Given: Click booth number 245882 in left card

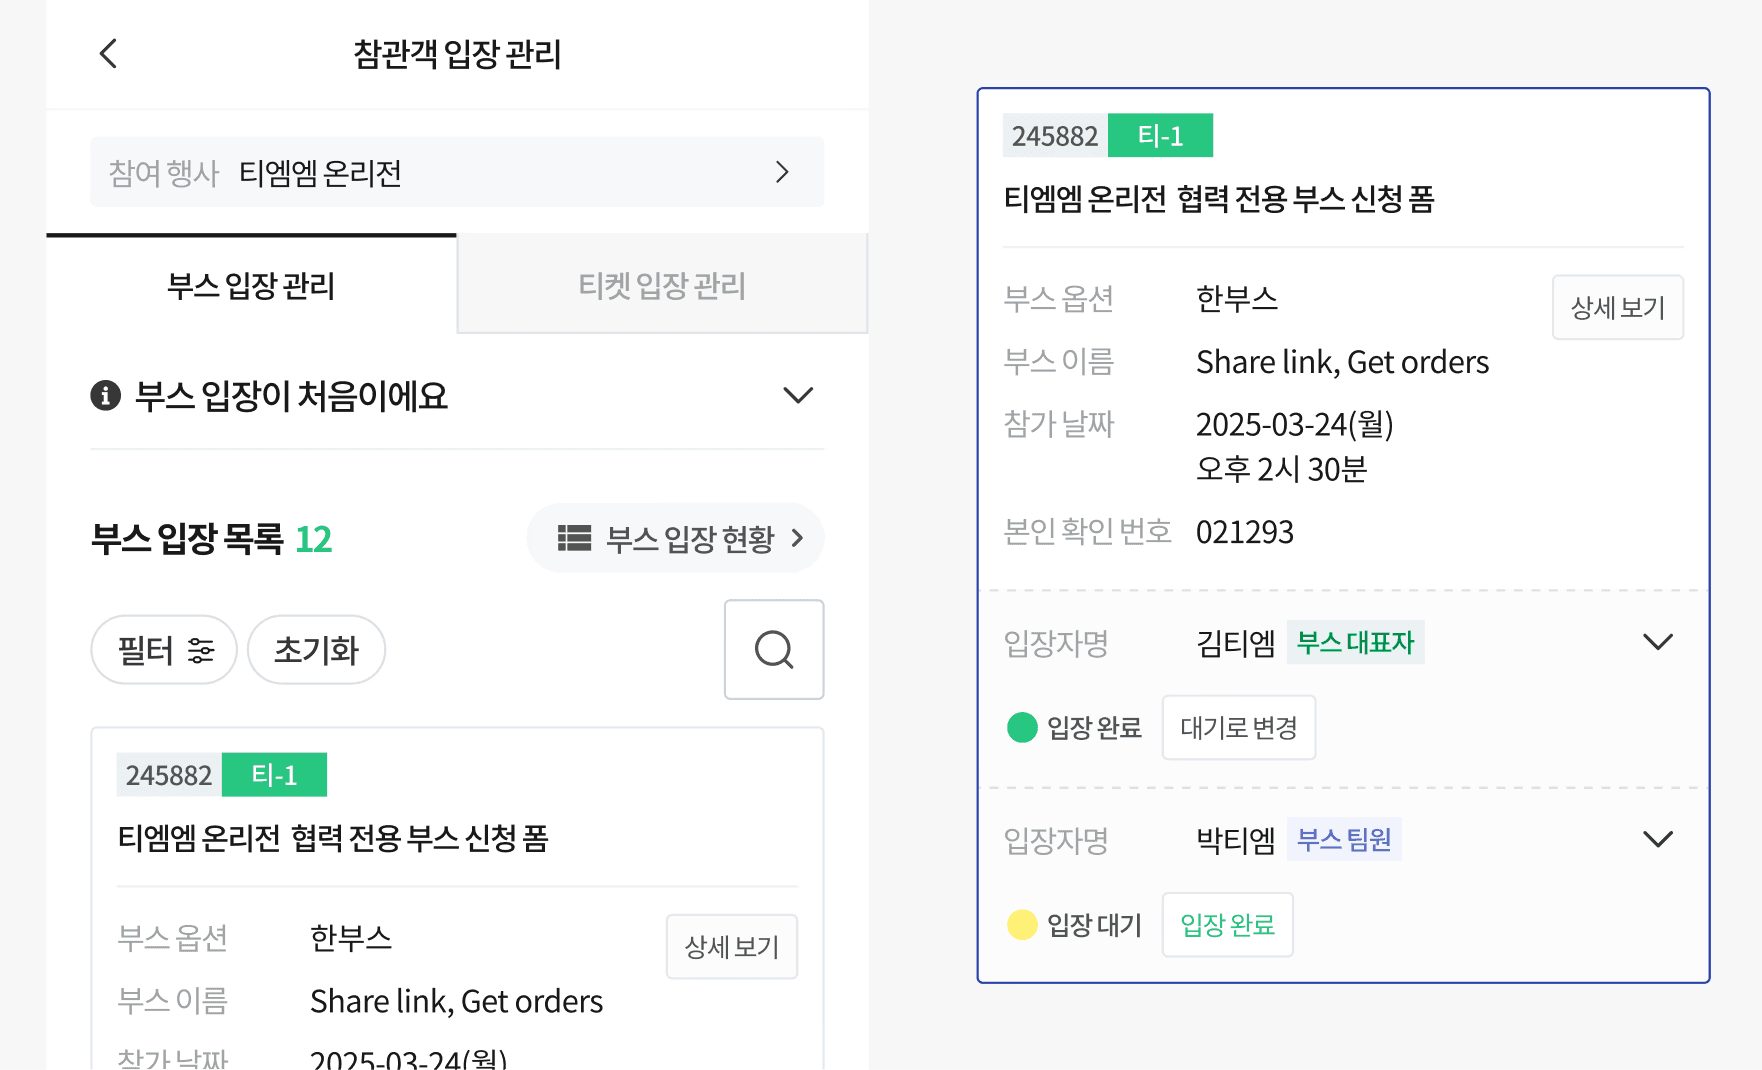Looking at the screenshot, I should click(x=169, y=775).
